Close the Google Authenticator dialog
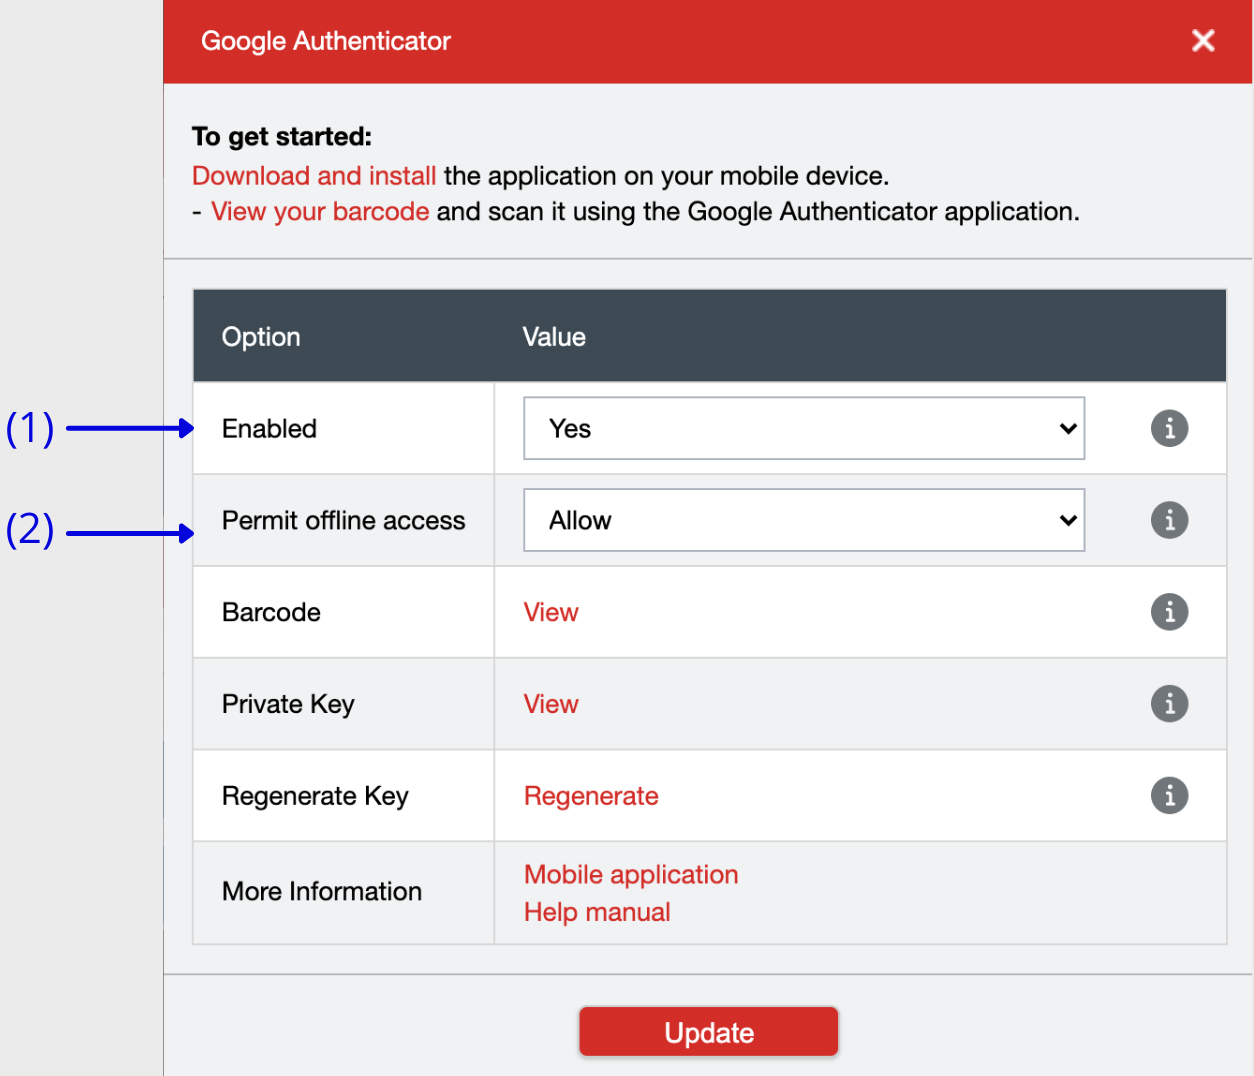1254x1076 pixels. (x=1203, y=41)
